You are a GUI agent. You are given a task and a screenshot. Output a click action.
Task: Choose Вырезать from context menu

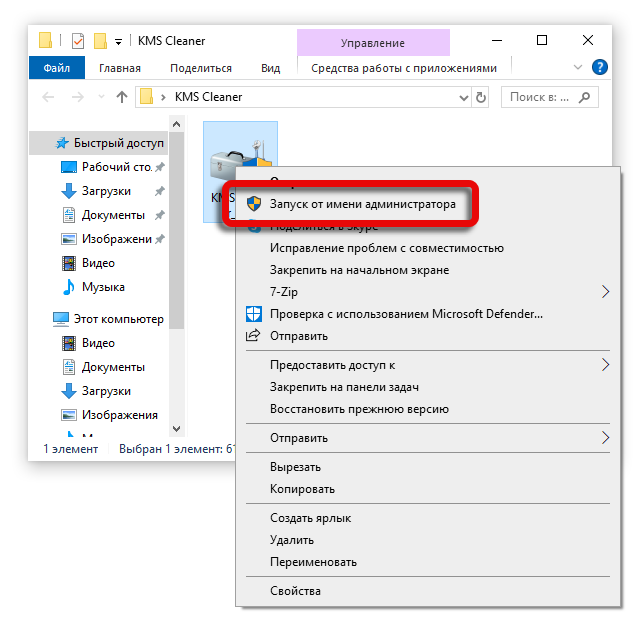coord(296,467)
